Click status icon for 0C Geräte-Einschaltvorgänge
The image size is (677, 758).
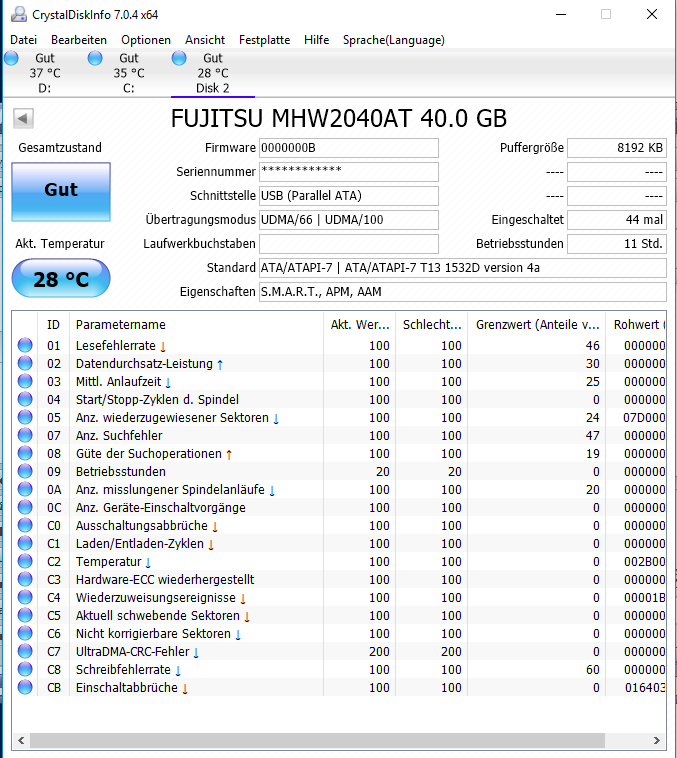25,507
